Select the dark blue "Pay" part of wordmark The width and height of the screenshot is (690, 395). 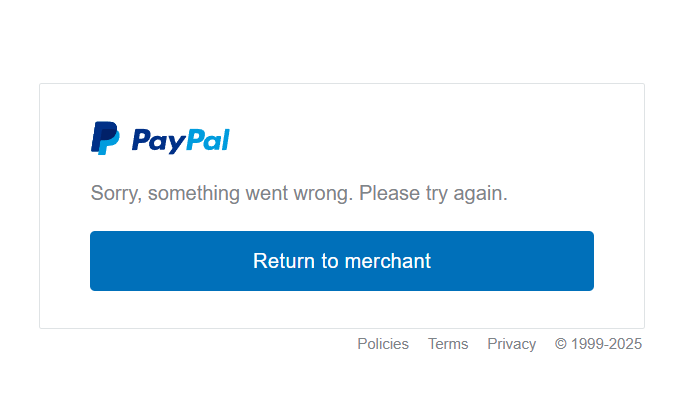tap(159, 141)
